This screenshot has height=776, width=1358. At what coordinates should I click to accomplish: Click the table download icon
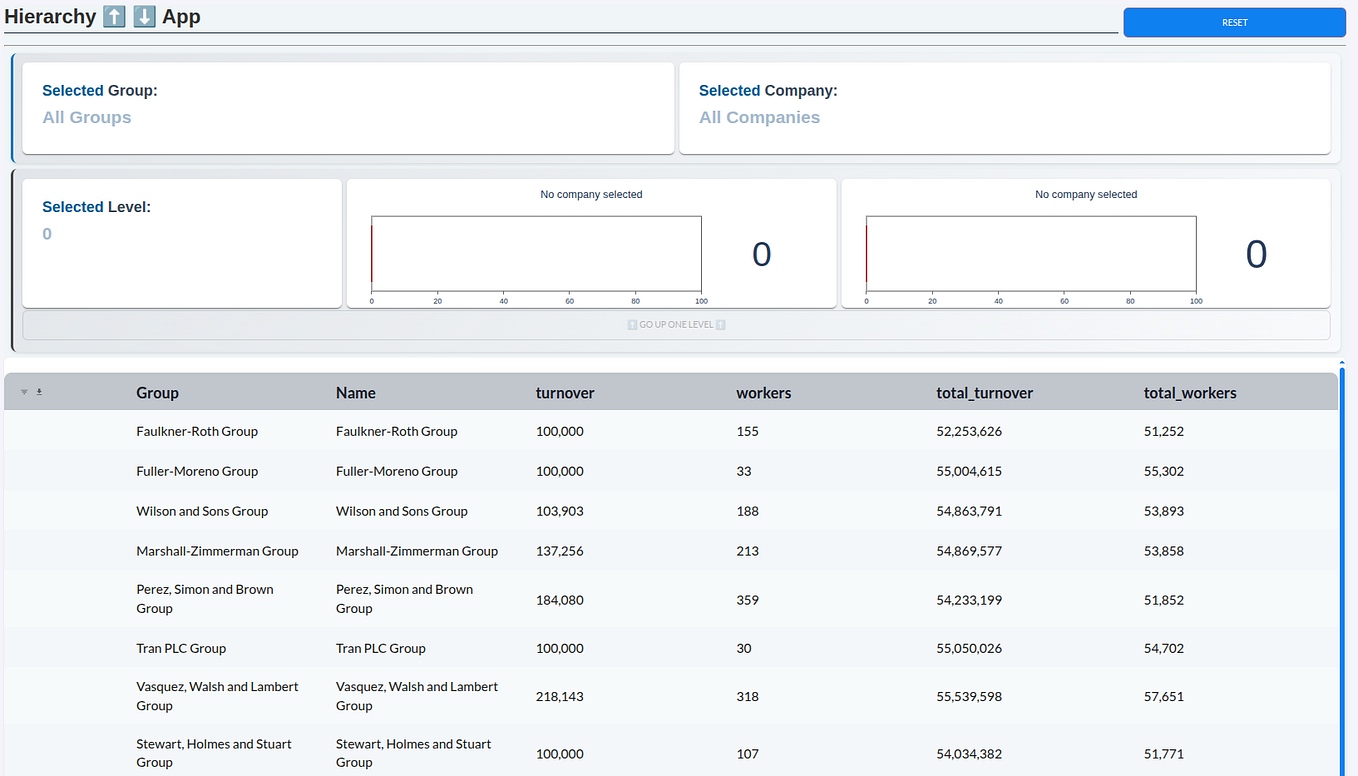click(x=39, y=392)
